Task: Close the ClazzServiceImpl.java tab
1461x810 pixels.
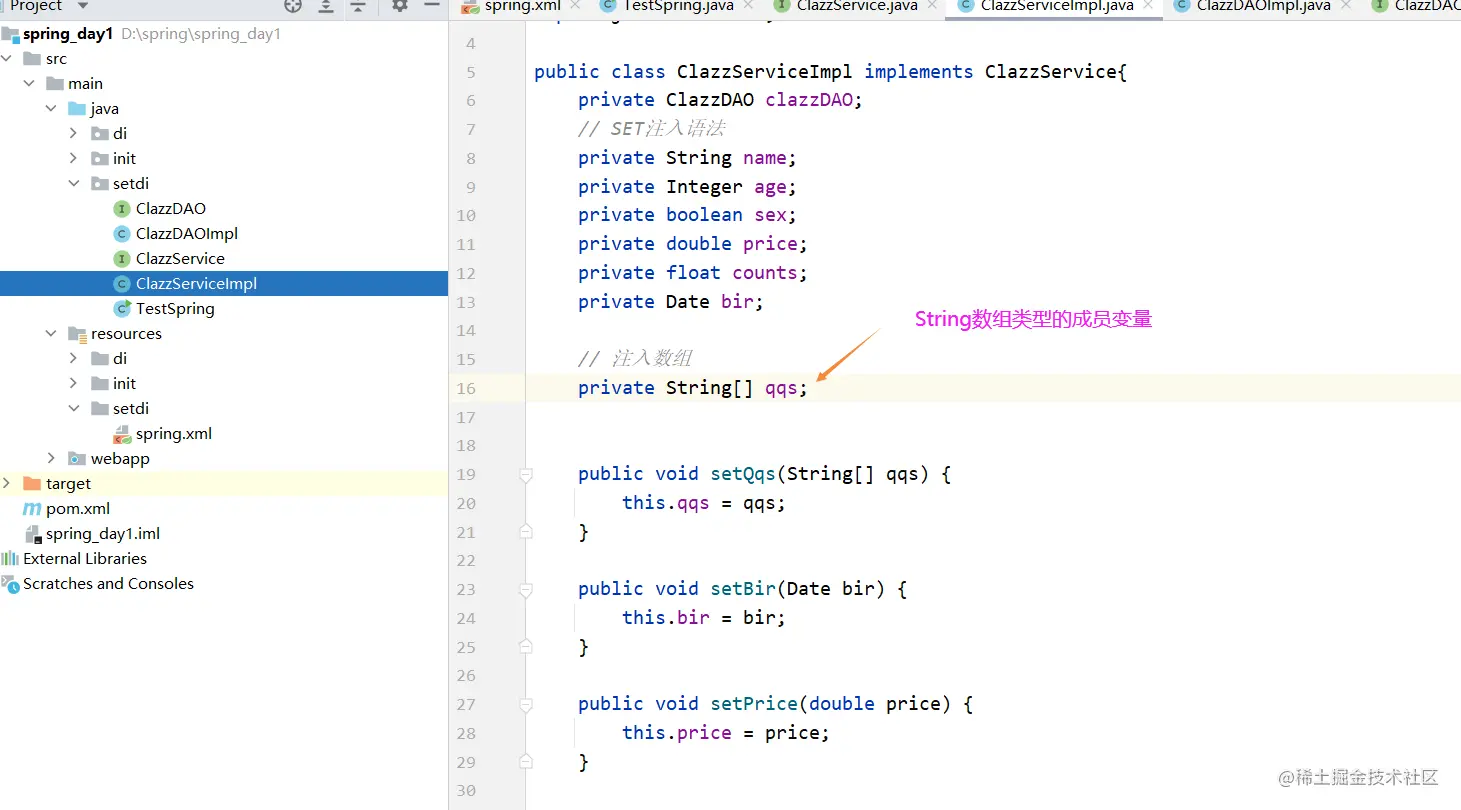Action: click(1150, 6)
